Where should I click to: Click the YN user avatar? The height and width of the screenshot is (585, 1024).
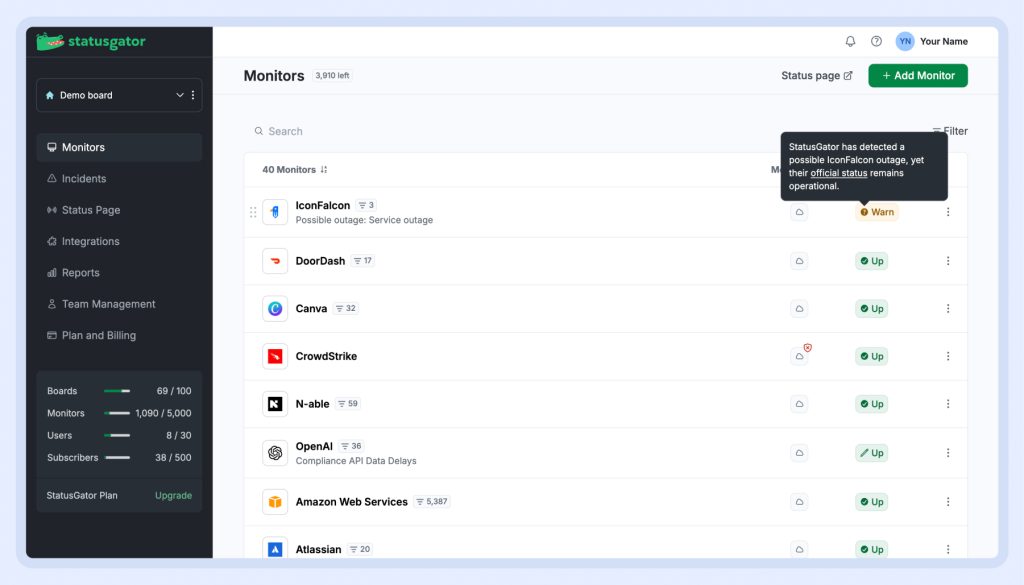(x=905, y=41)
